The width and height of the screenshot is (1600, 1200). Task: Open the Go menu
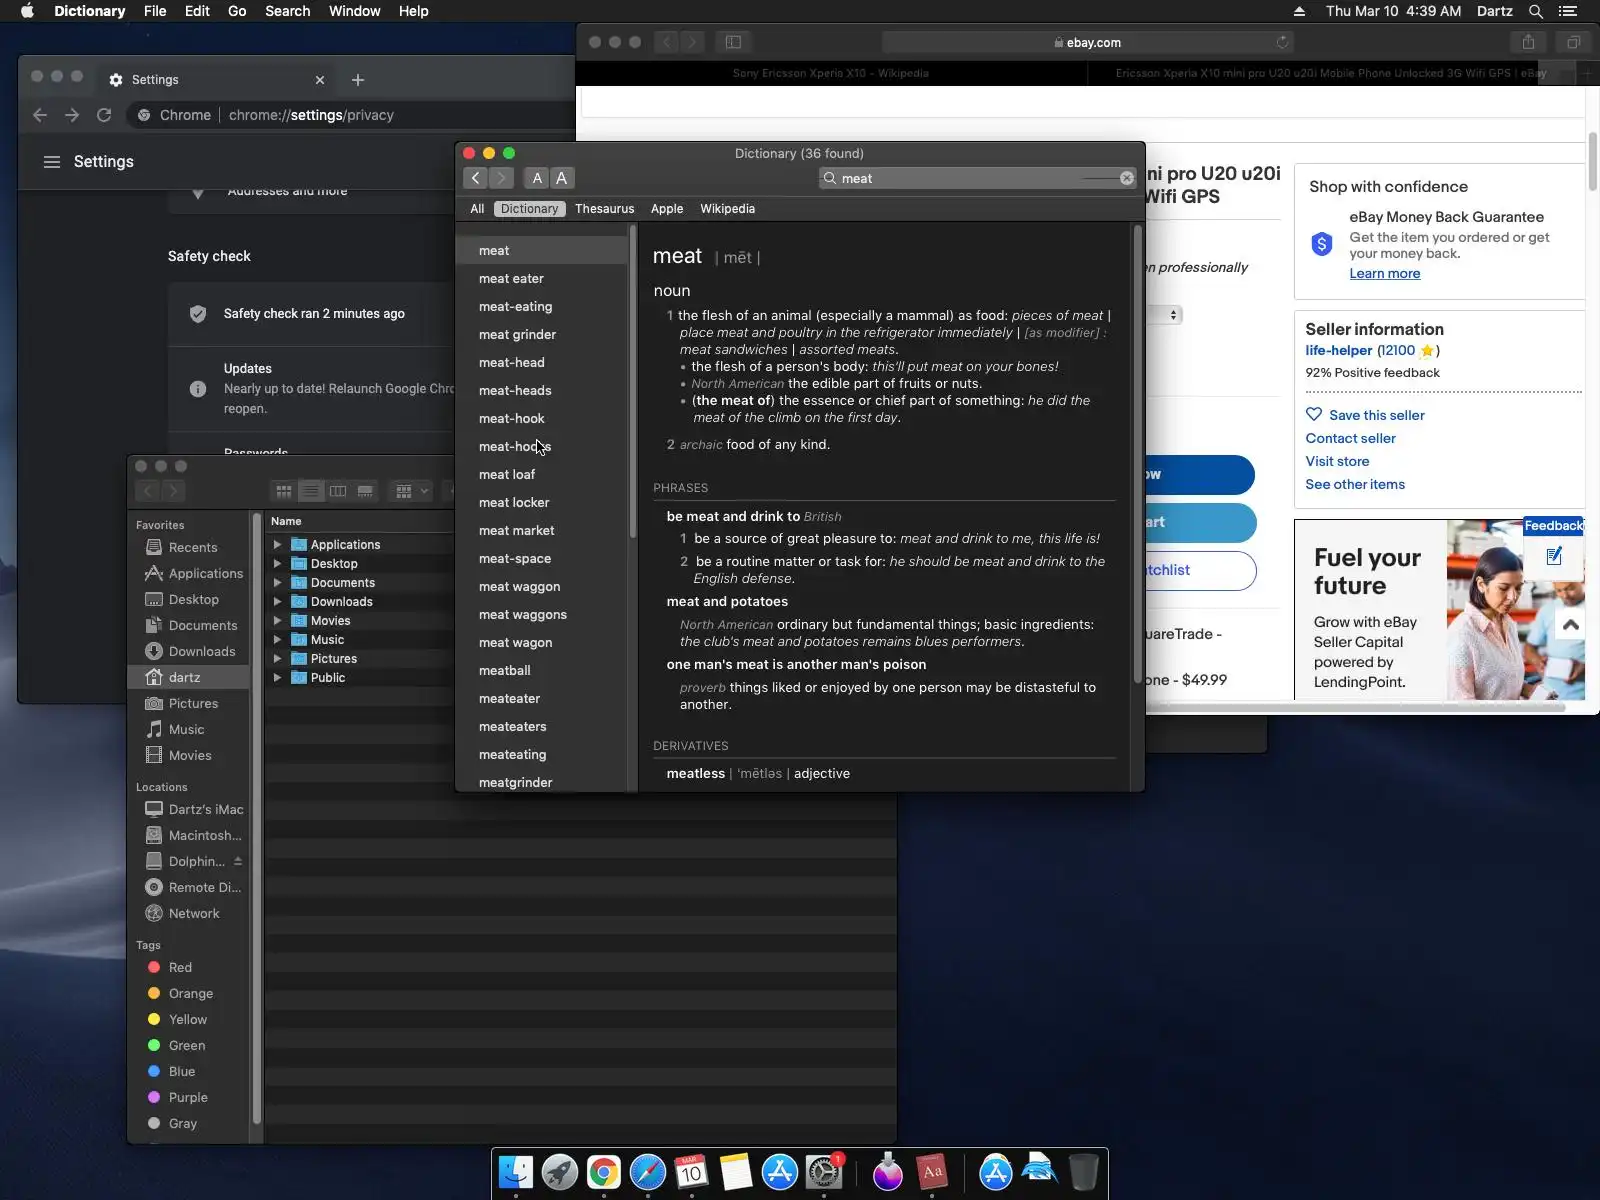click(x=237, y=11)
